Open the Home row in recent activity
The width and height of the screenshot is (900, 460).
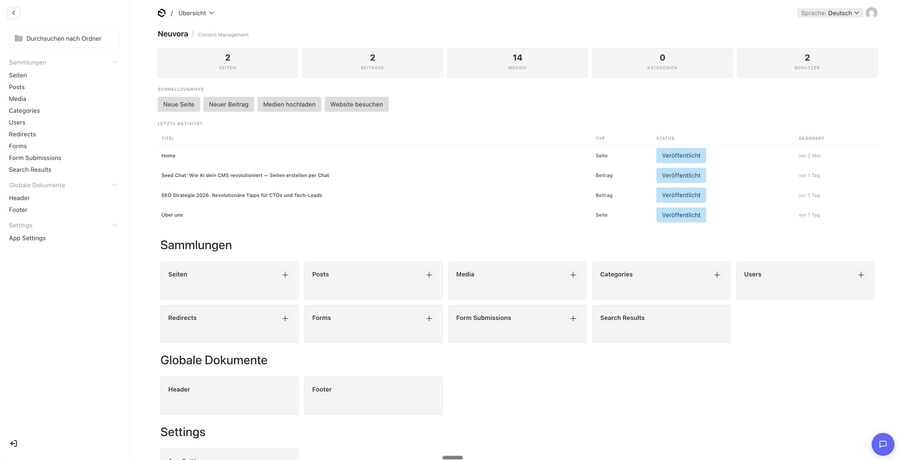(517, 156)
